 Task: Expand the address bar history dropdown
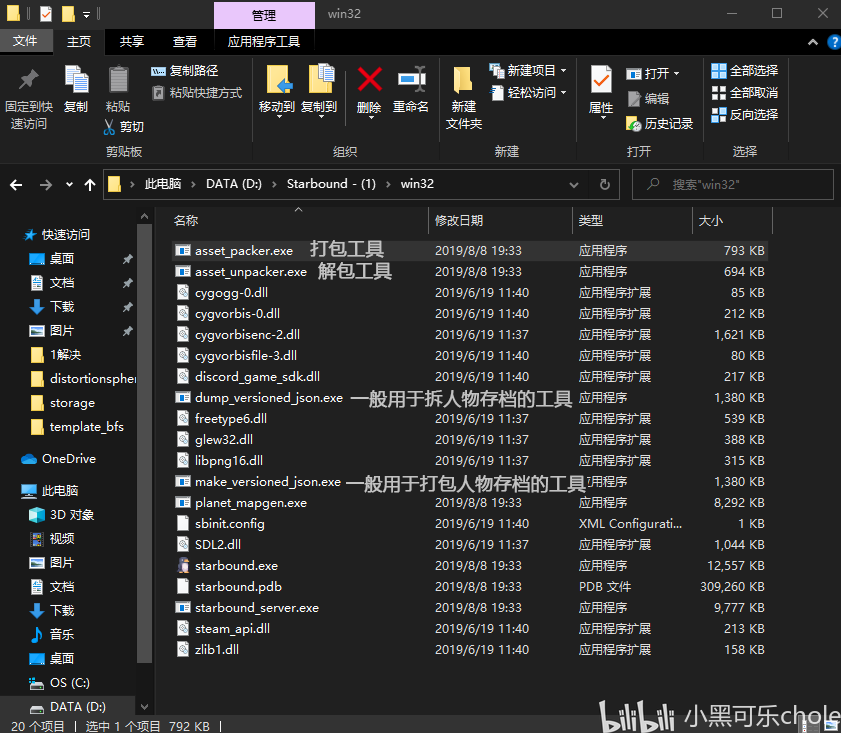pos(574,185)
